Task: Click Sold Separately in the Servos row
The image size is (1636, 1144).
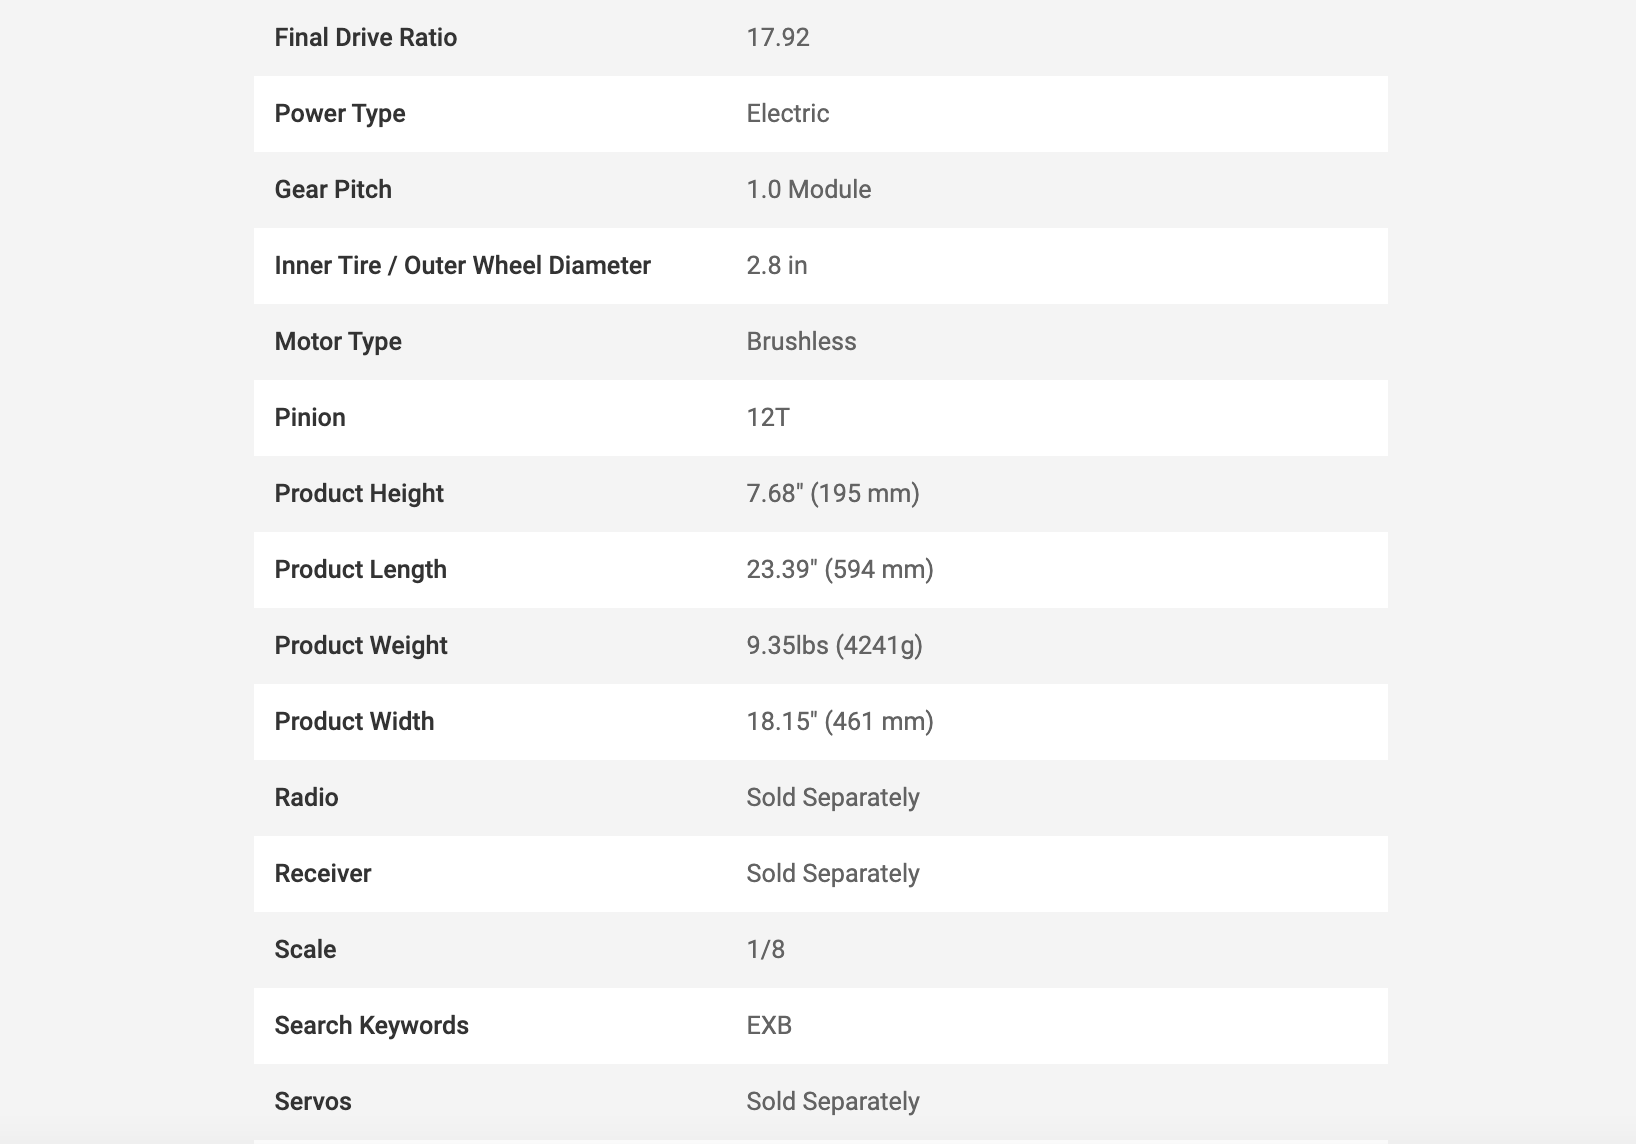Action: coord(833,1102)
